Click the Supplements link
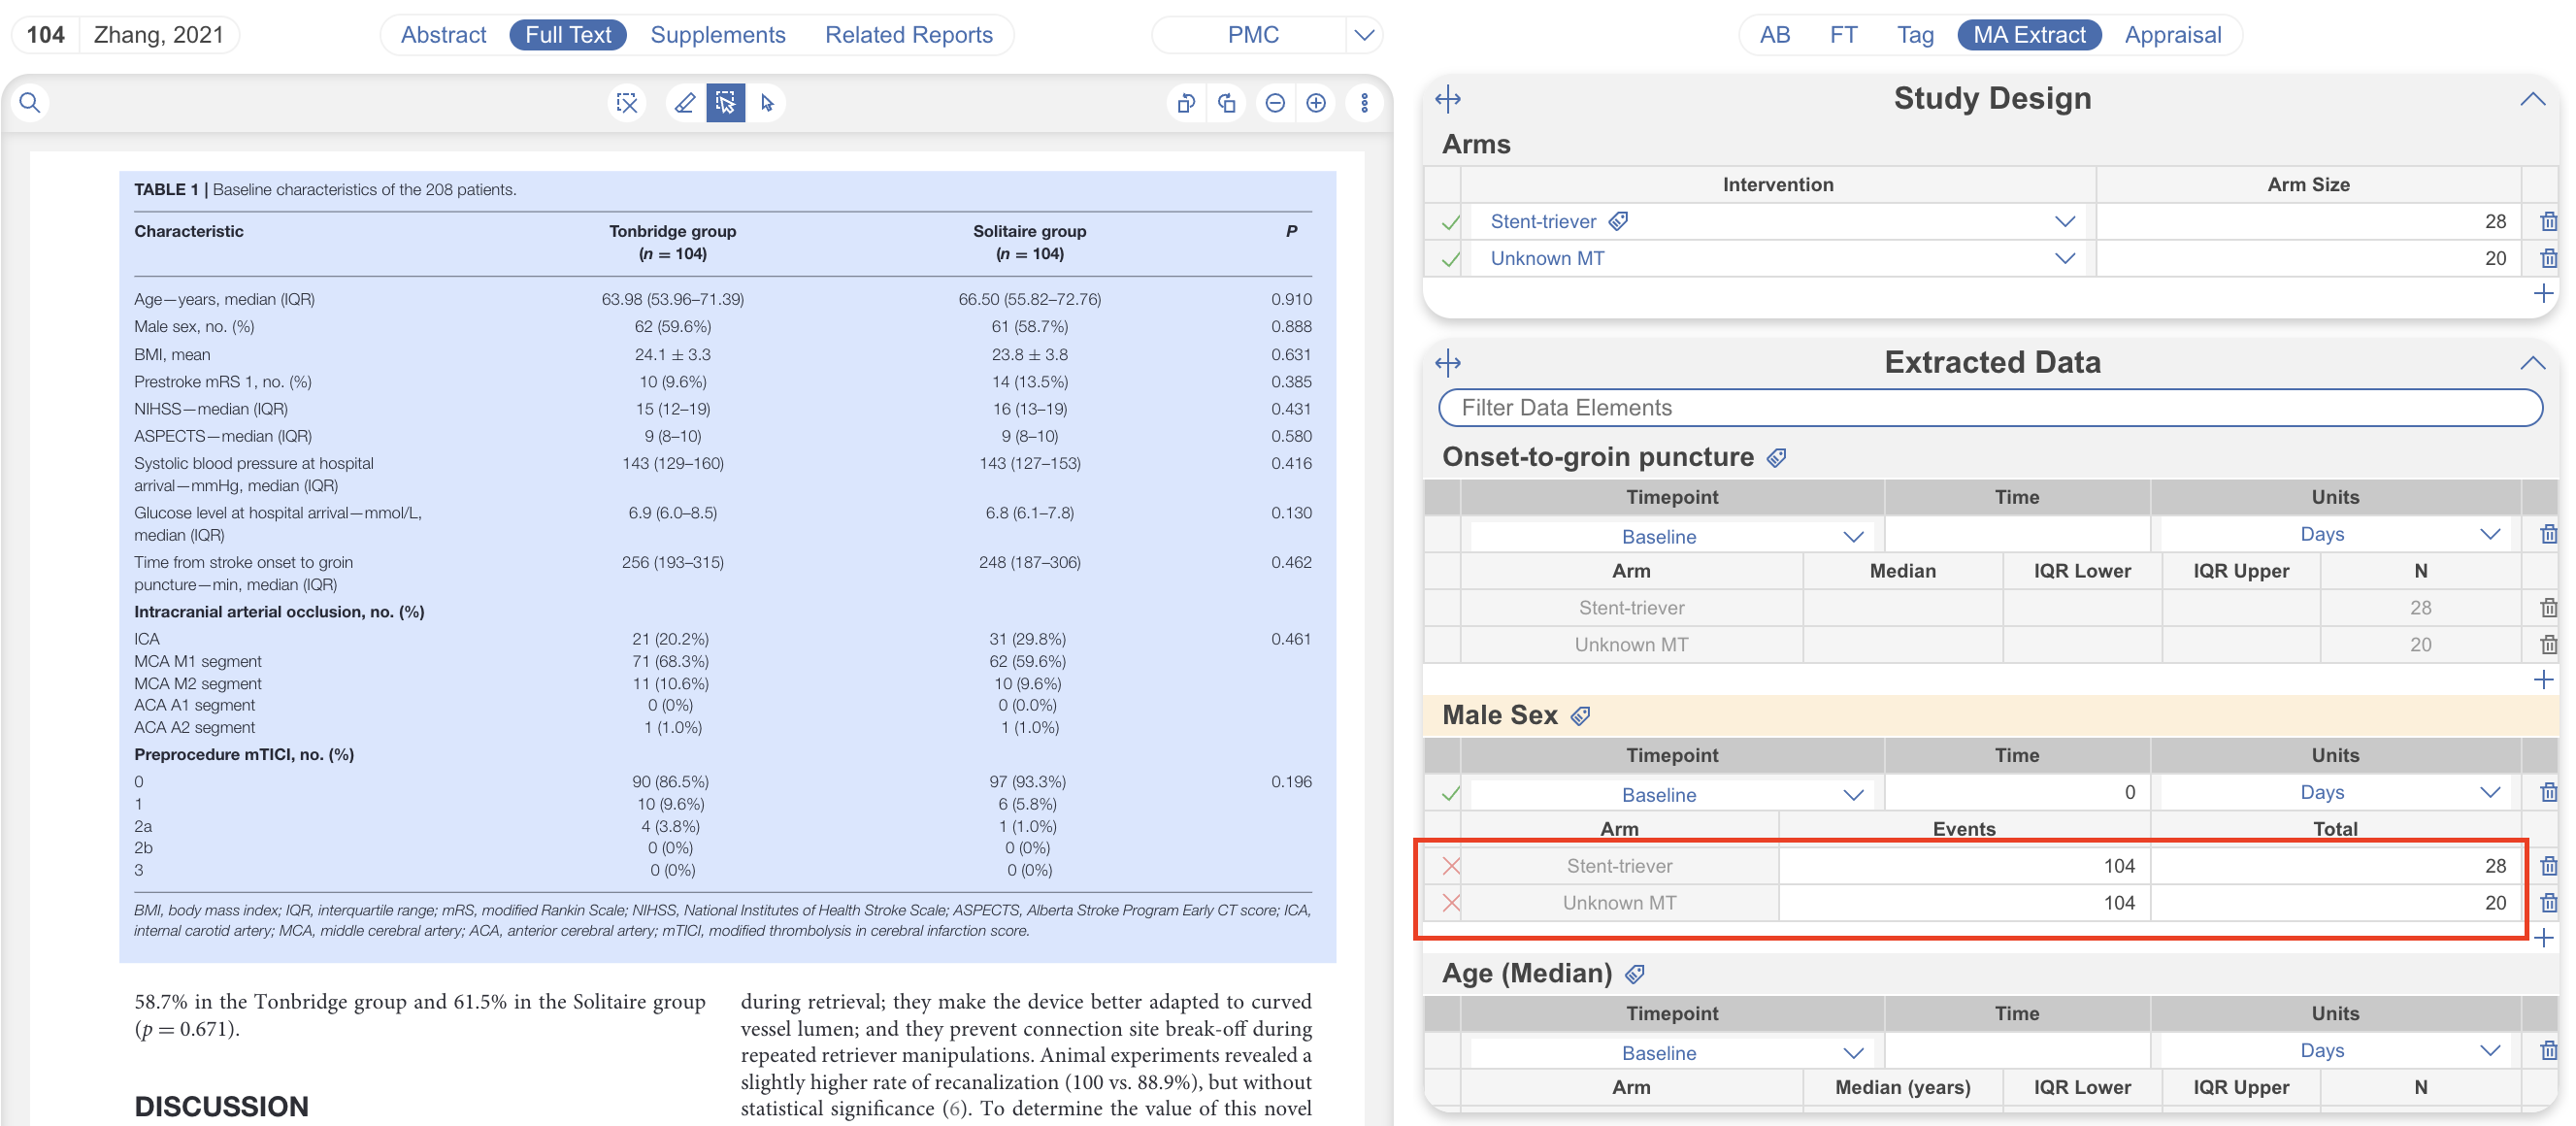2576x1126 pixels. pyautogui.click(x=717, y=35)
